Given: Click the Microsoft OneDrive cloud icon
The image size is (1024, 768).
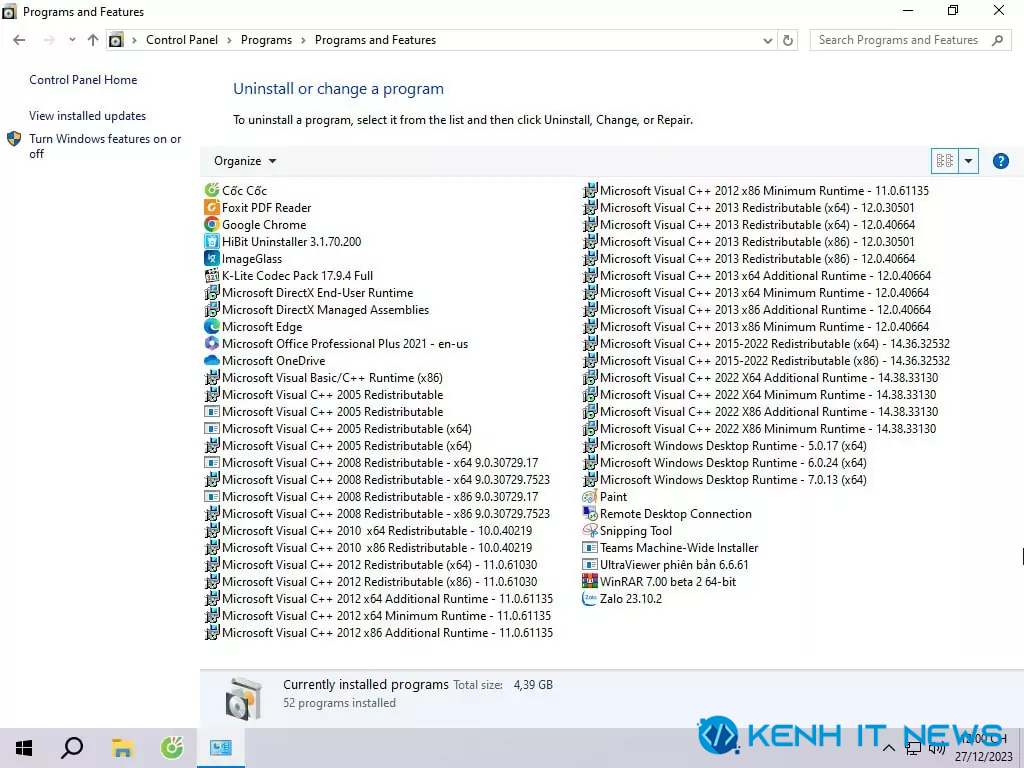Looking at the screenshot, I should tap(212, 360).
